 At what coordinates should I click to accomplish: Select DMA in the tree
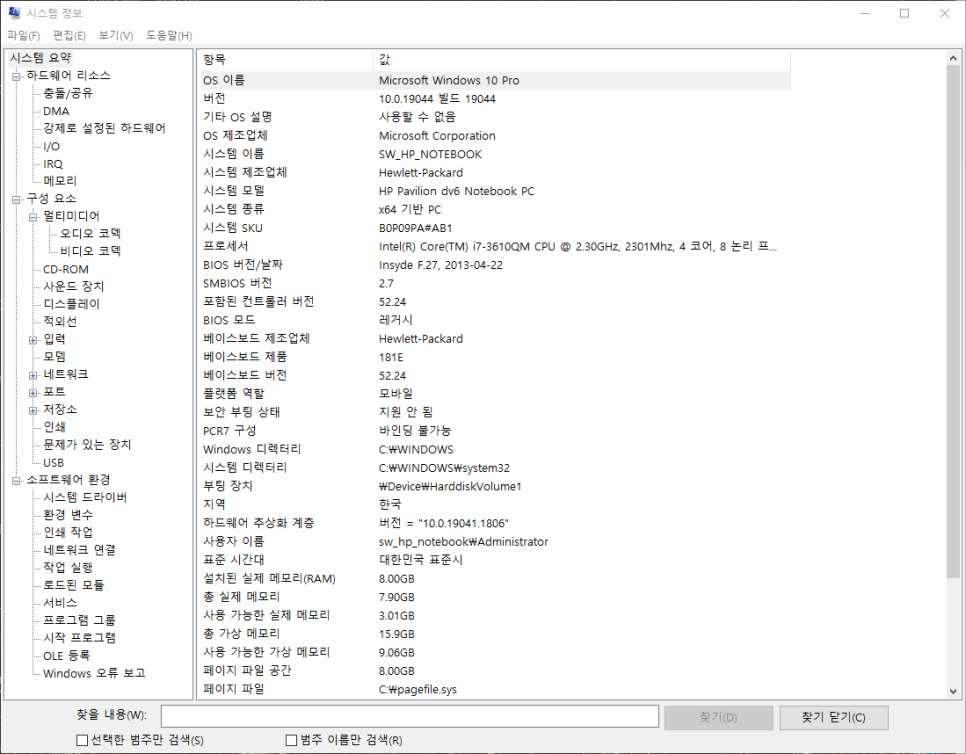pos(56,111)
